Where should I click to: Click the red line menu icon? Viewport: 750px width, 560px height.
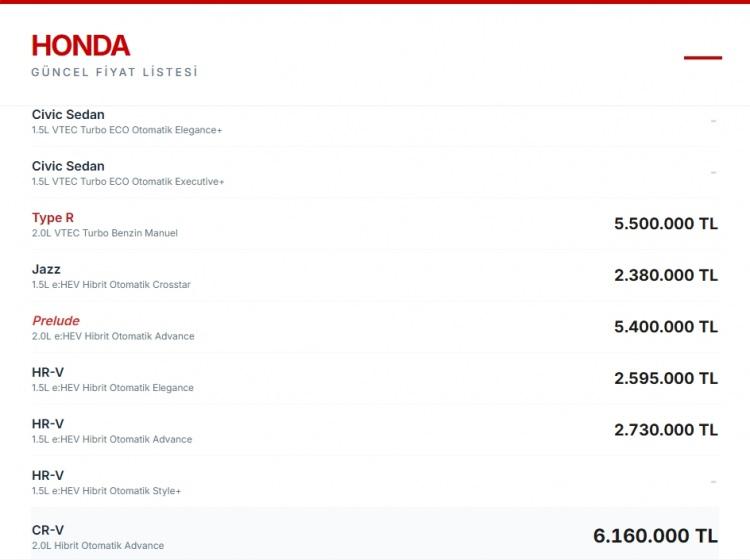[x=702, y=58]
